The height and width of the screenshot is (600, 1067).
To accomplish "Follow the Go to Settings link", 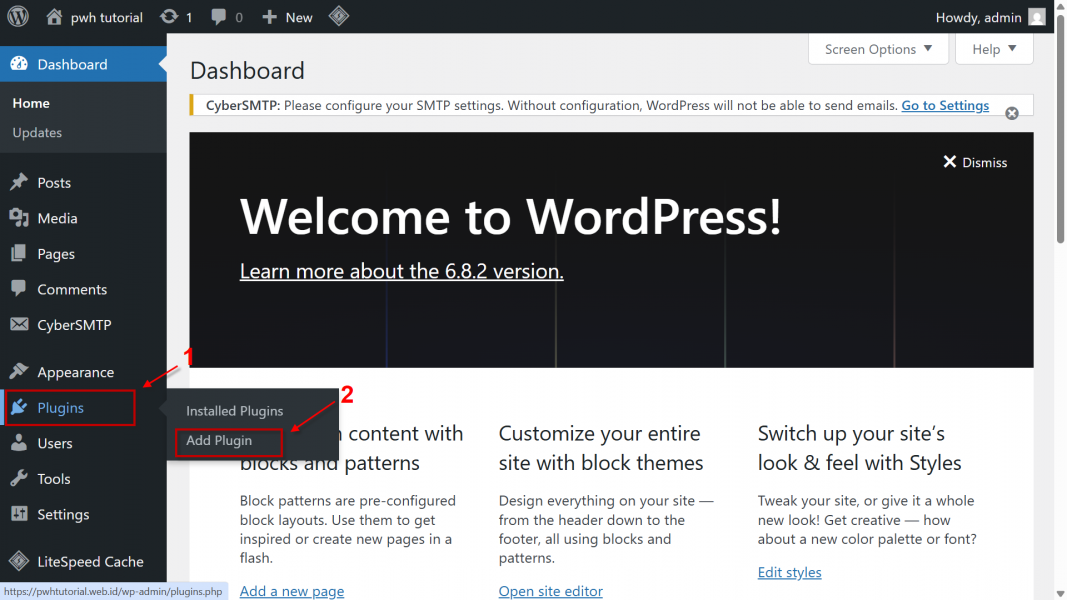I will tap(945, 105).
